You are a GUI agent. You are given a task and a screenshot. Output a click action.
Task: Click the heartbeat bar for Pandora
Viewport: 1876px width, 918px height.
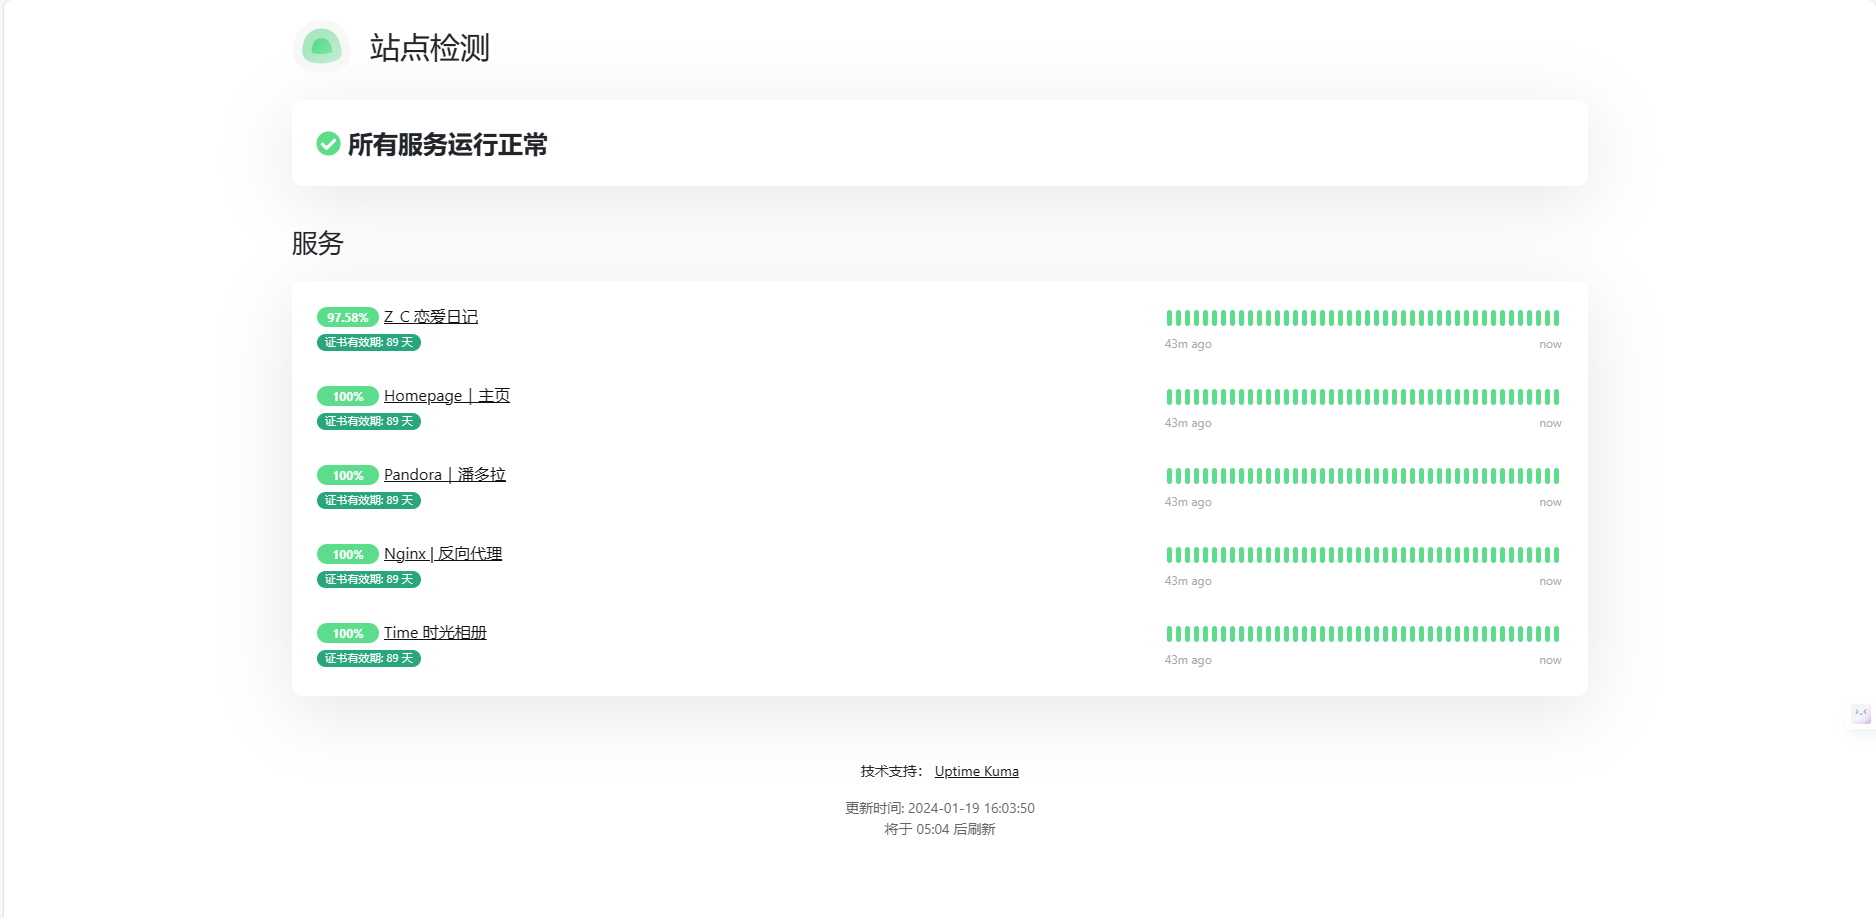point(1363,476)
